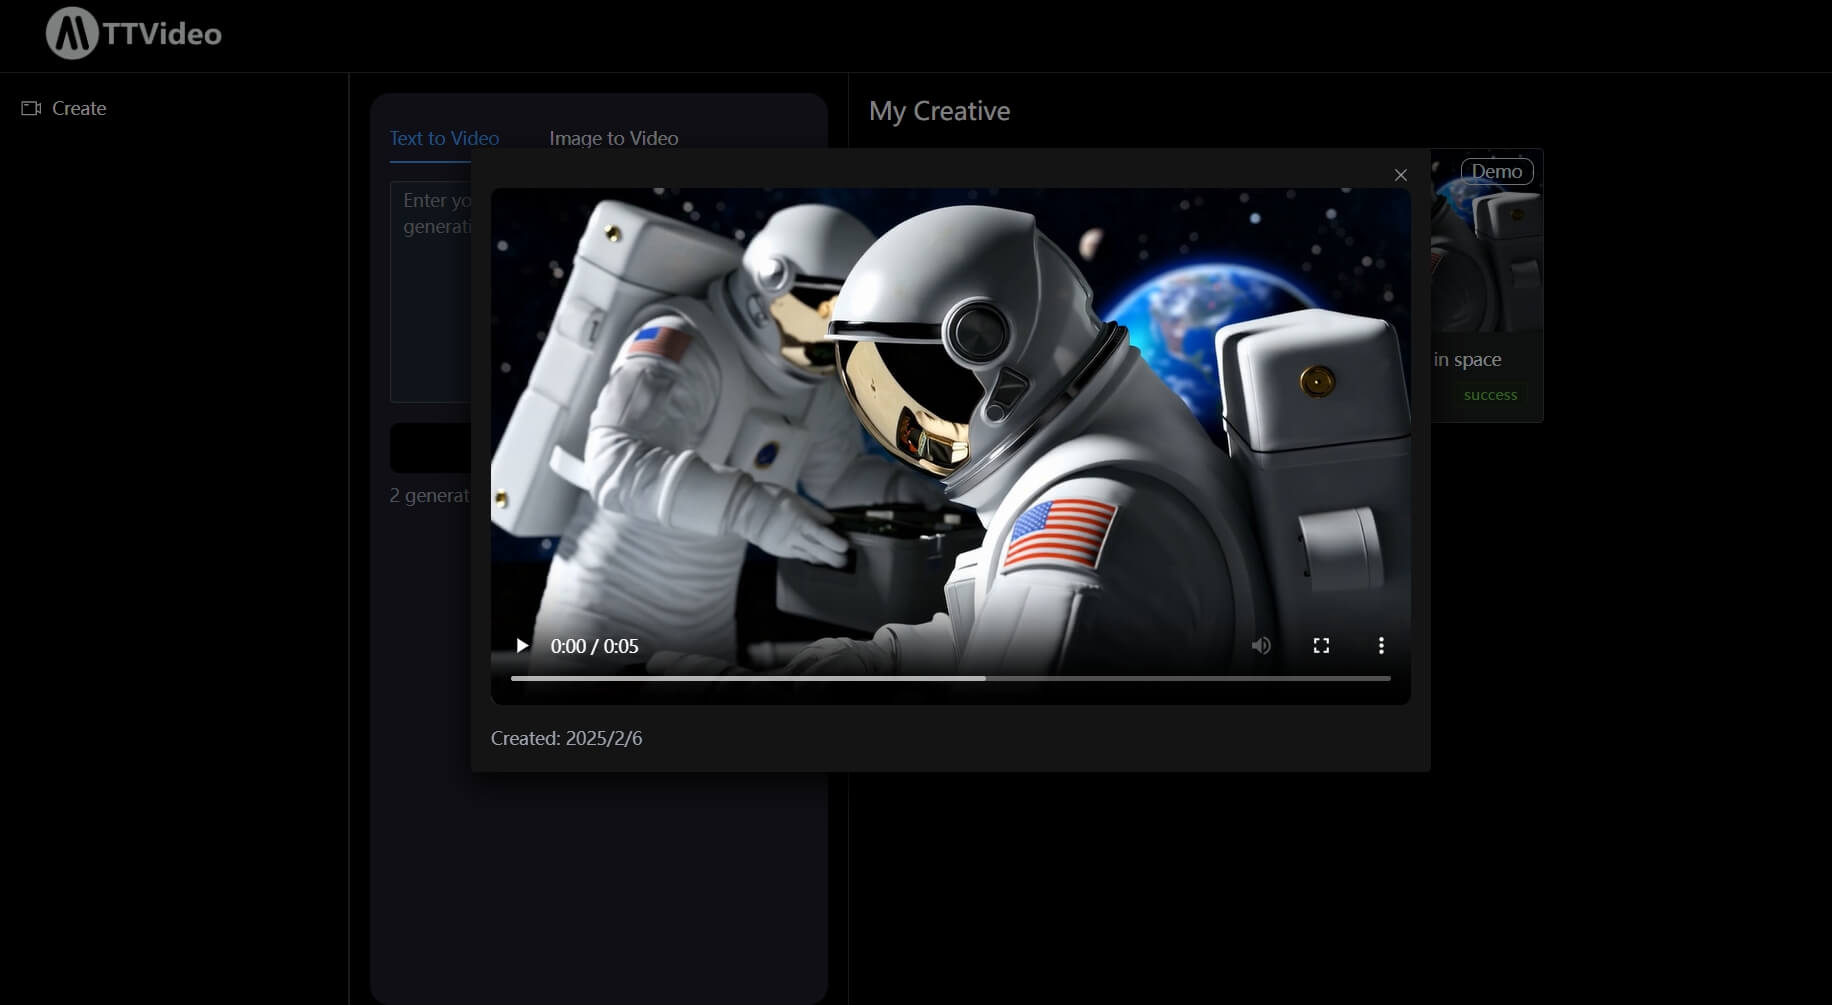Enter fullscreen mode for the video
1832x1005 pixels.
[x=1321, y=646]
